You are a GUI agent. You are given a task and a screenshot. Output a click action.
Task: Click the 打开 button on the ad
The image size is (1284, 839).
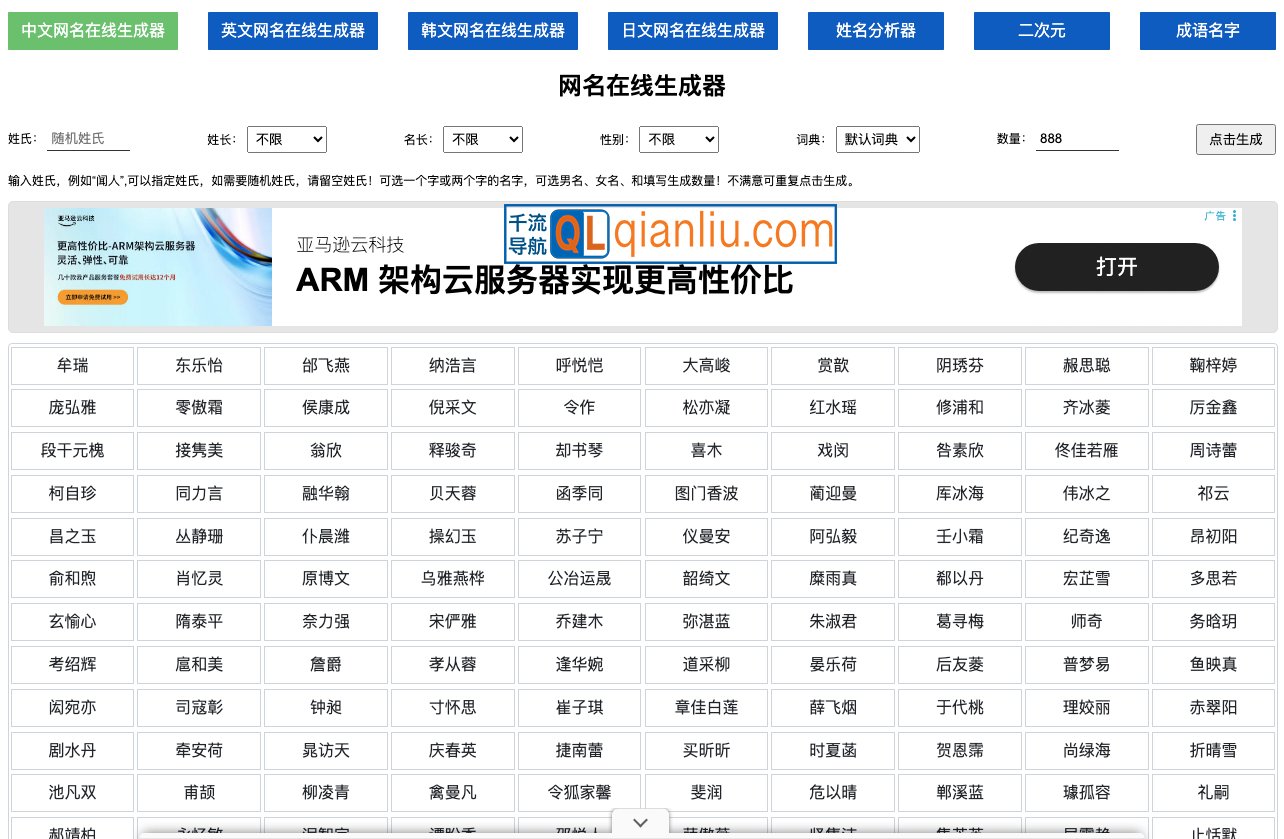(1116, 267)
